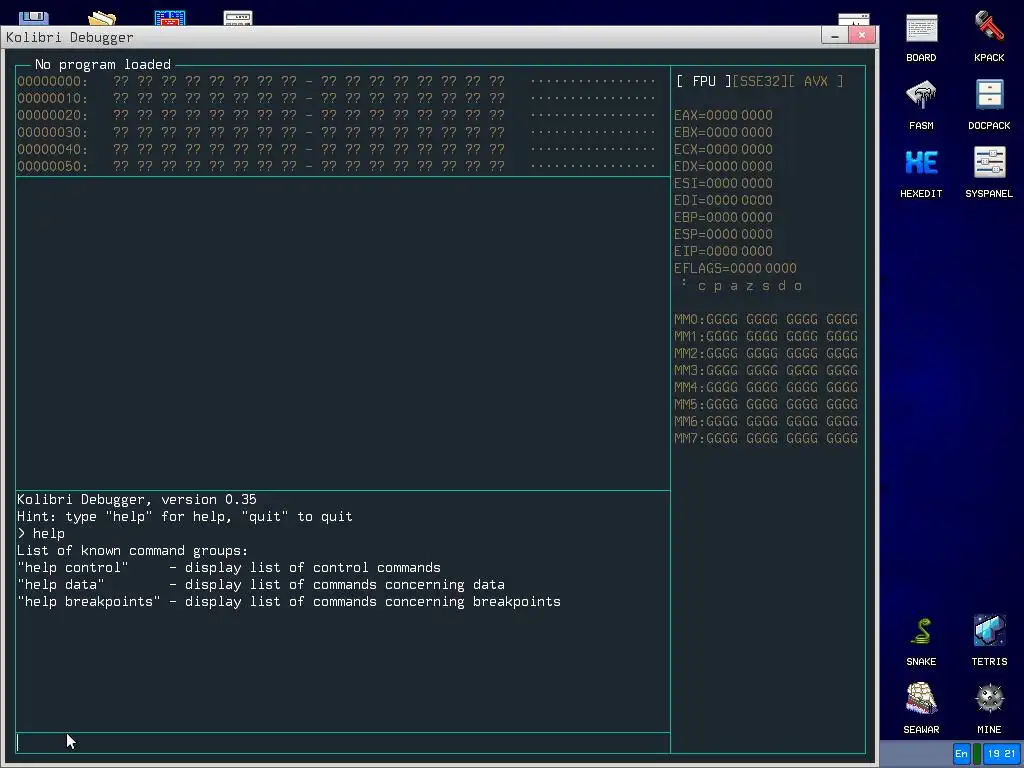The width and height of the screenshot is (1024, 768).
Task: Click the MM6 register row
Action: [x=766, y=421]
